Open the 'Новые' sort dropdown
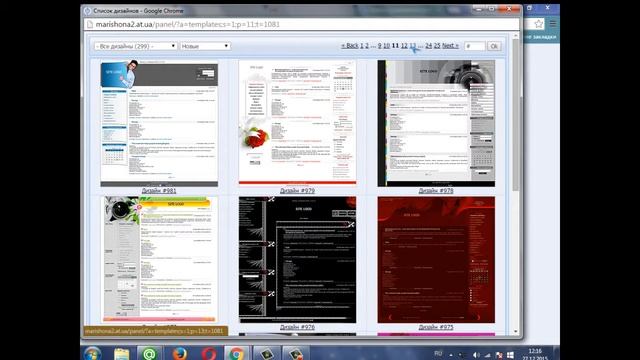640x360 pixels. (x=205, y=46)
